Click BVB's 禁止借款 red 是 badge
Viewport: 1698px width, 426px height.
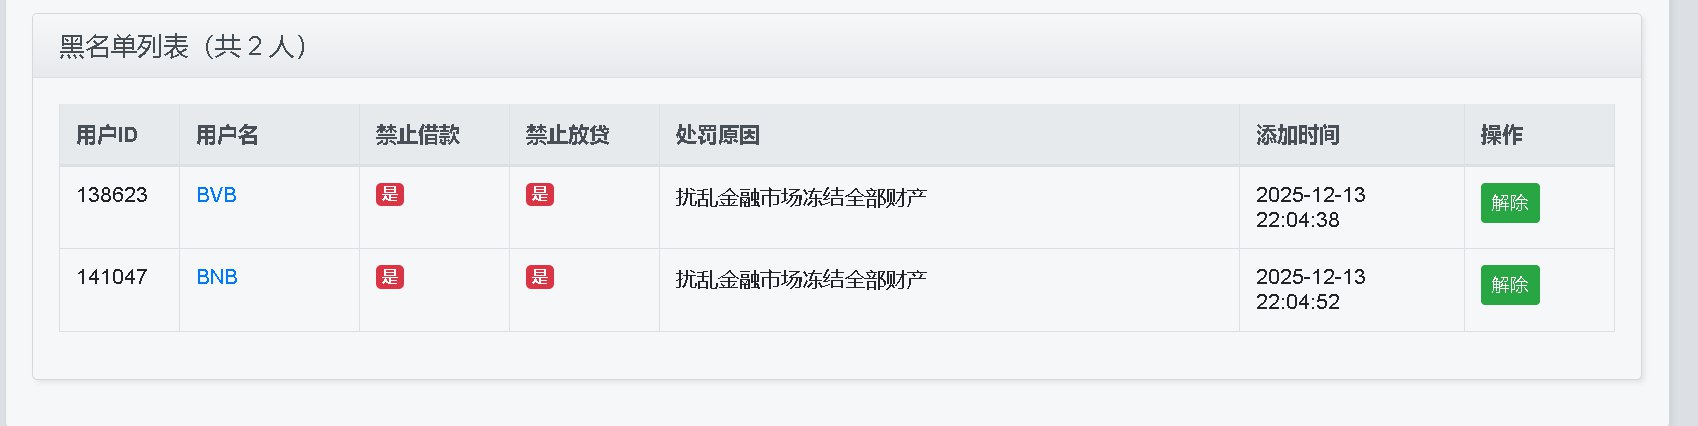tap(390, 195)
